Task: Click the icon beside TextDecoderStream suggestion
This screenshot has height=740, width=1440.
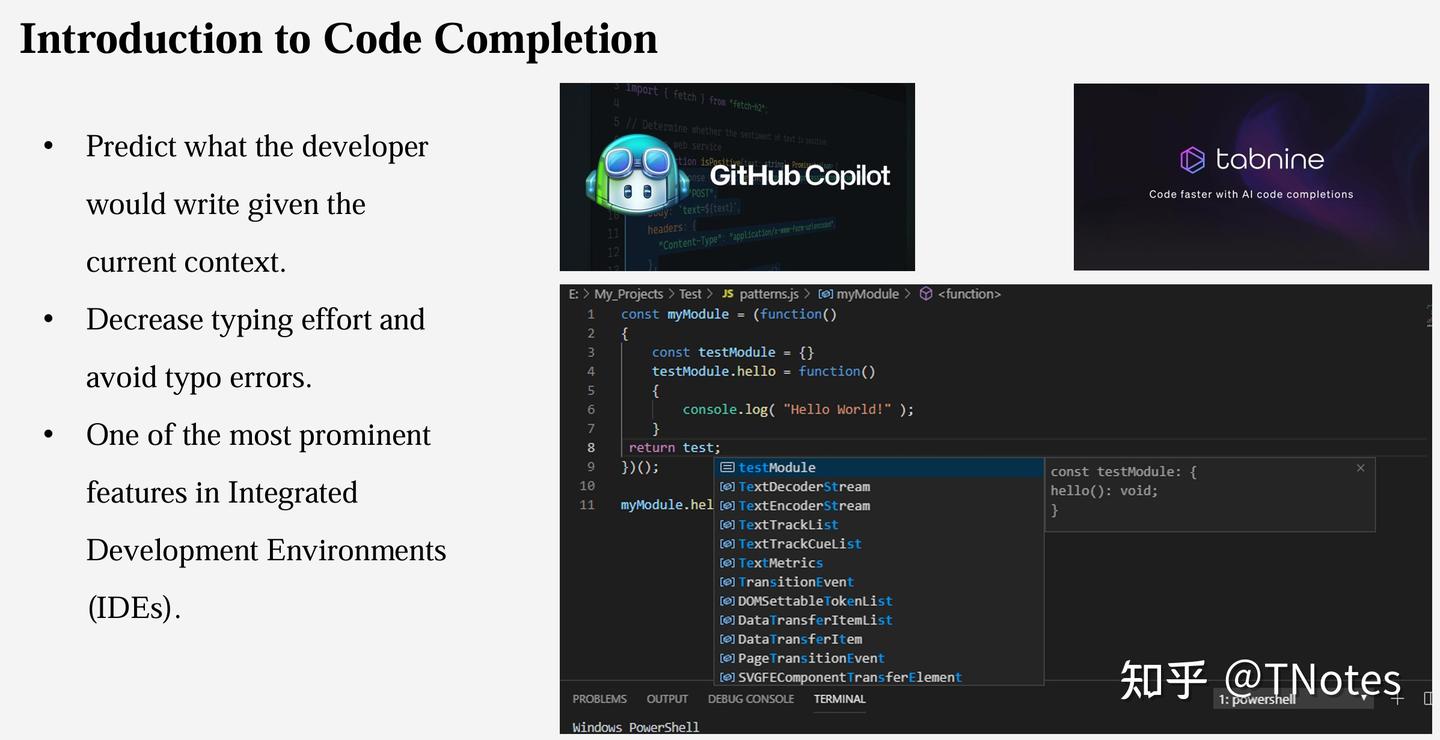Action: (x=728, y=487)
